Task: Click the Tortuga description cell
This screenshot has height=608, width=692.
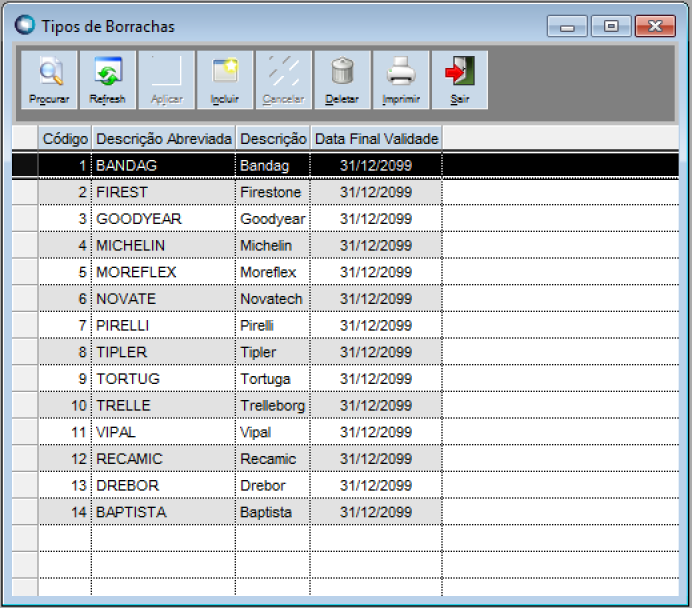Action: click(273, 379)
